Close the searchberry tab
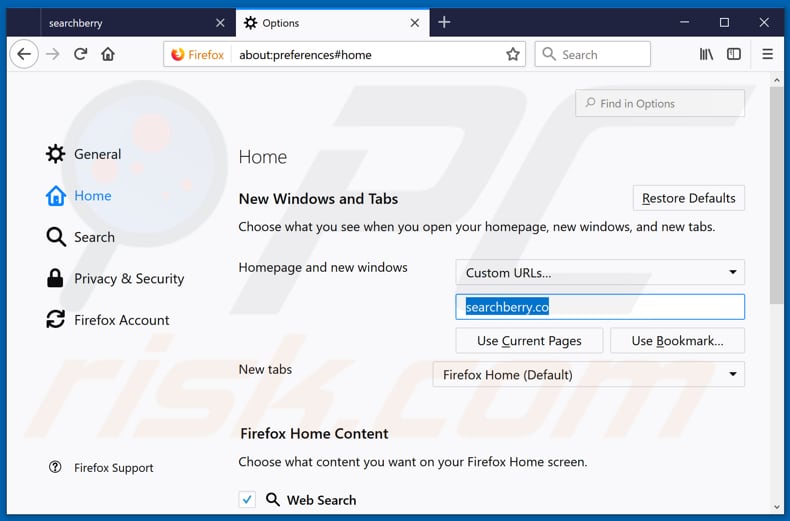790x521 pixels. (220, 23)
